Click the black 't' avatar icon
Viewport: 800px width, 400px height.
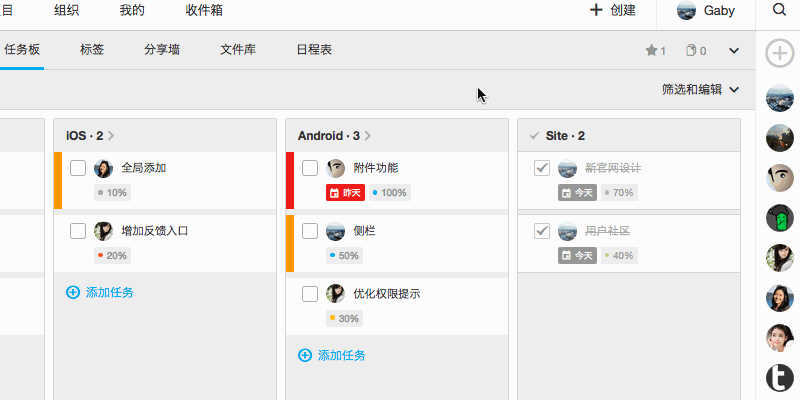[x=780, y=378]
